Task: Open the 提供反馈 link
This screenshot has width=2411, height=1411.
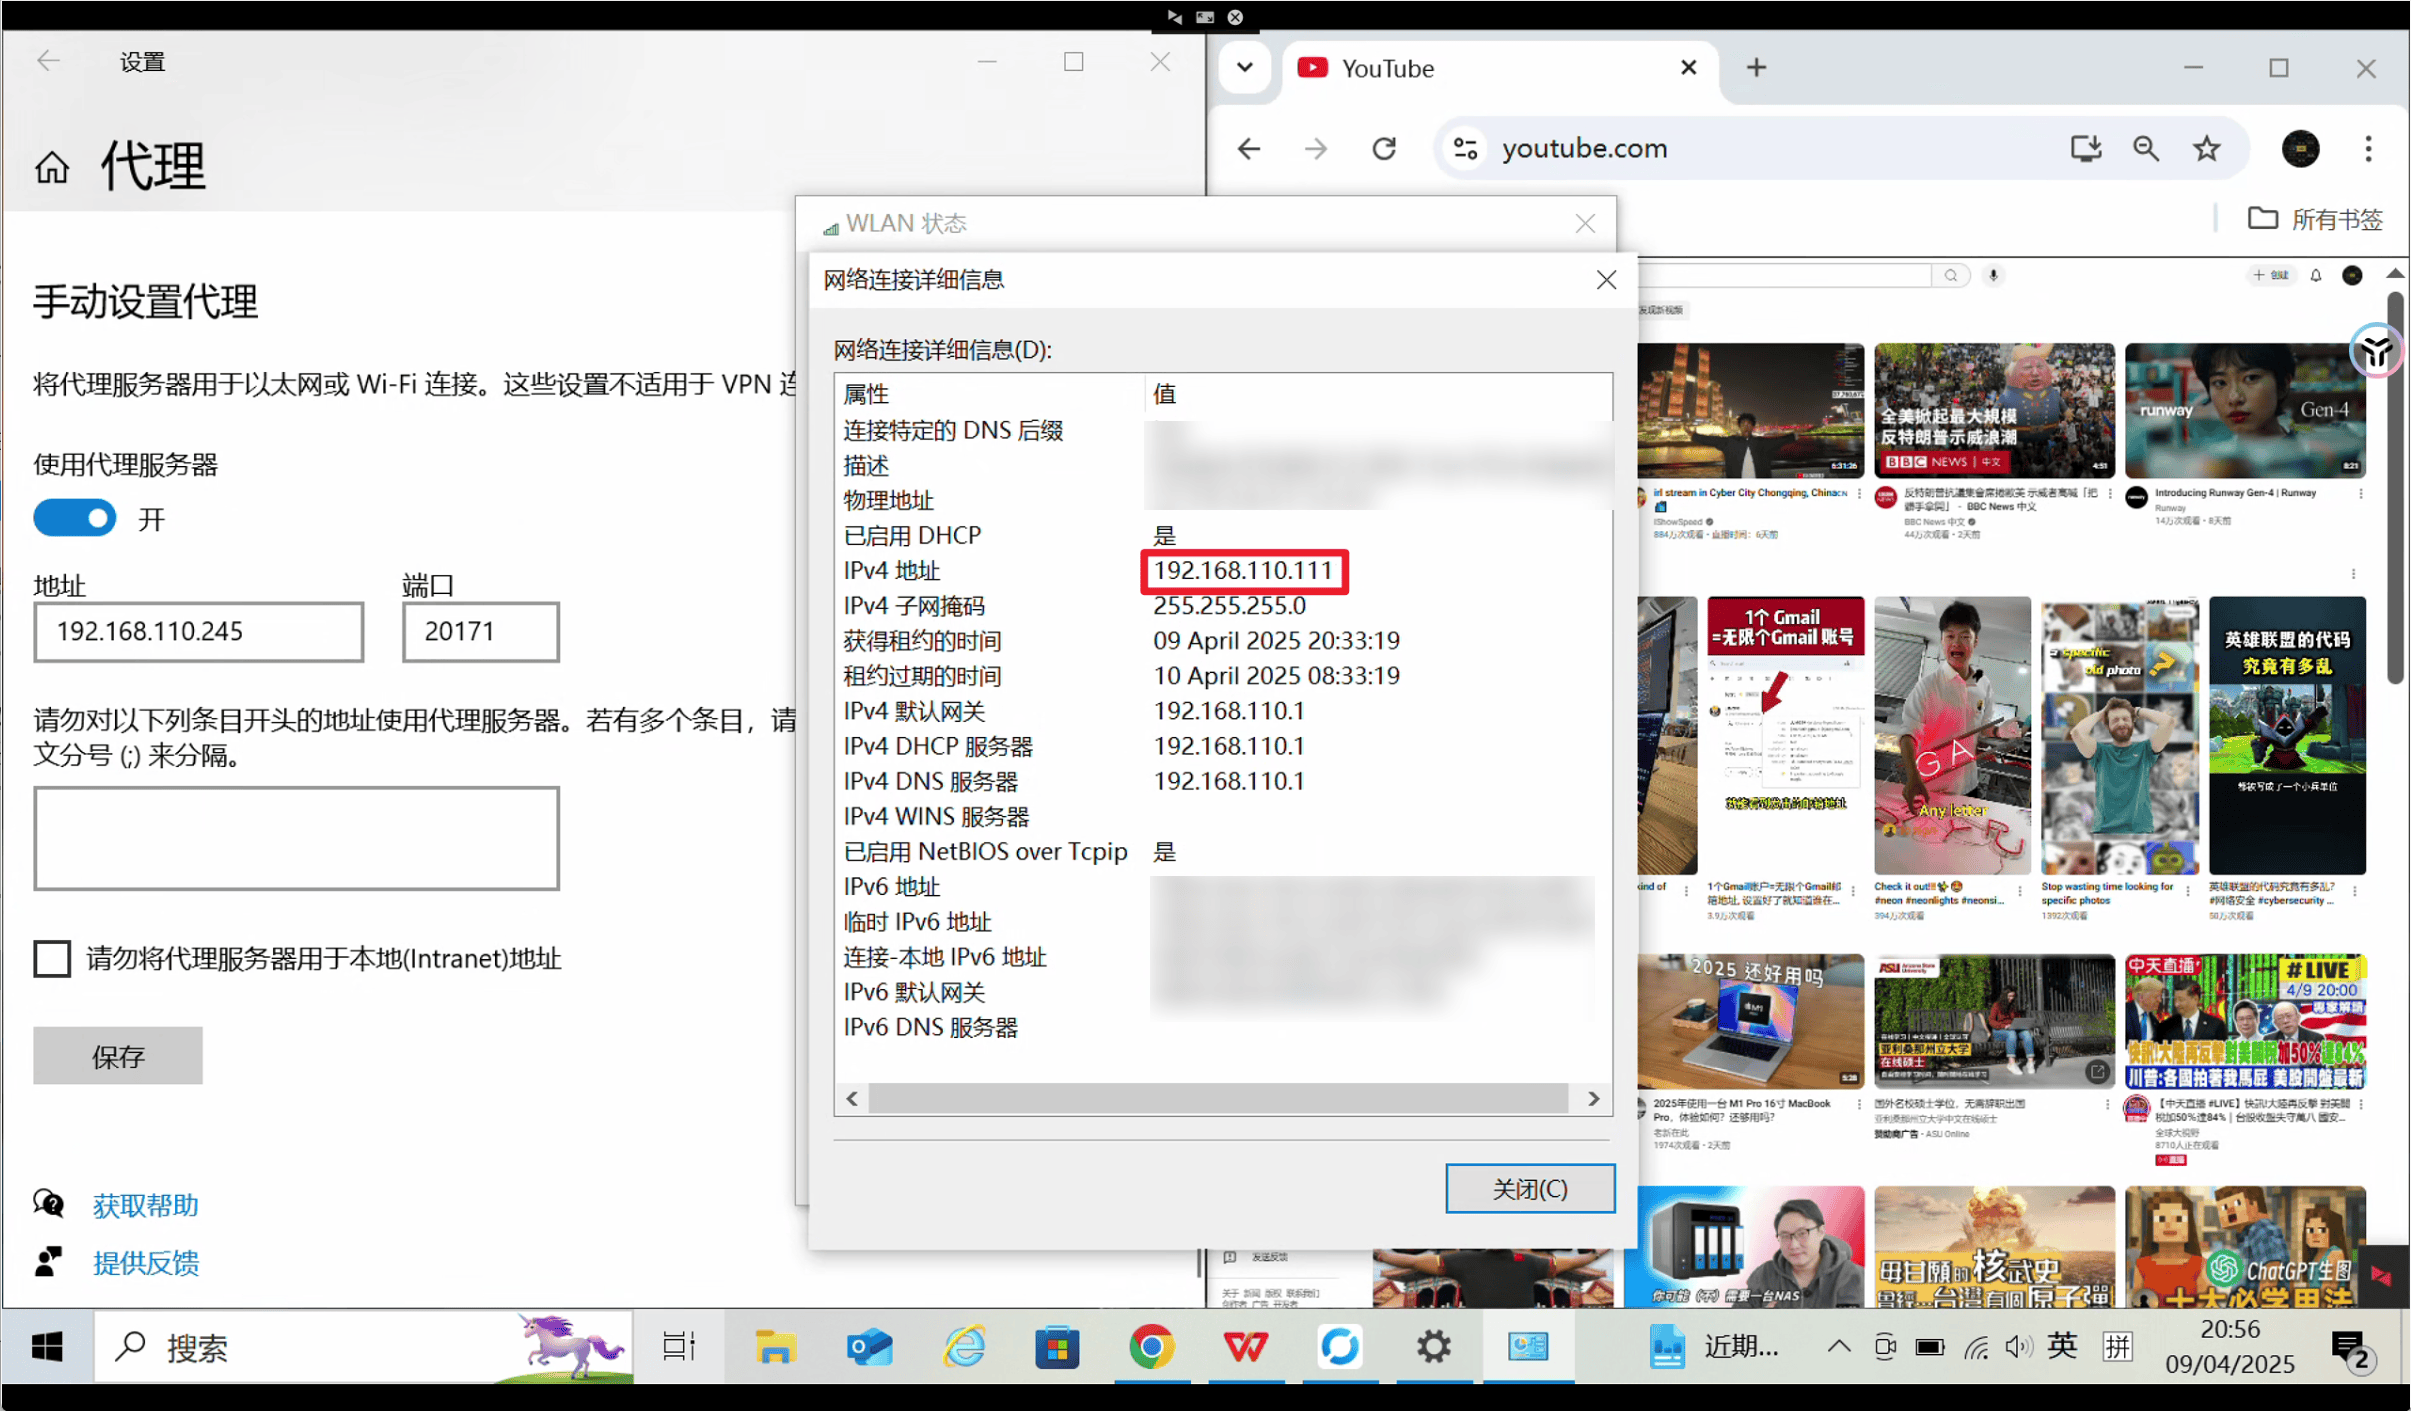Action: (x=145, y=1263)
